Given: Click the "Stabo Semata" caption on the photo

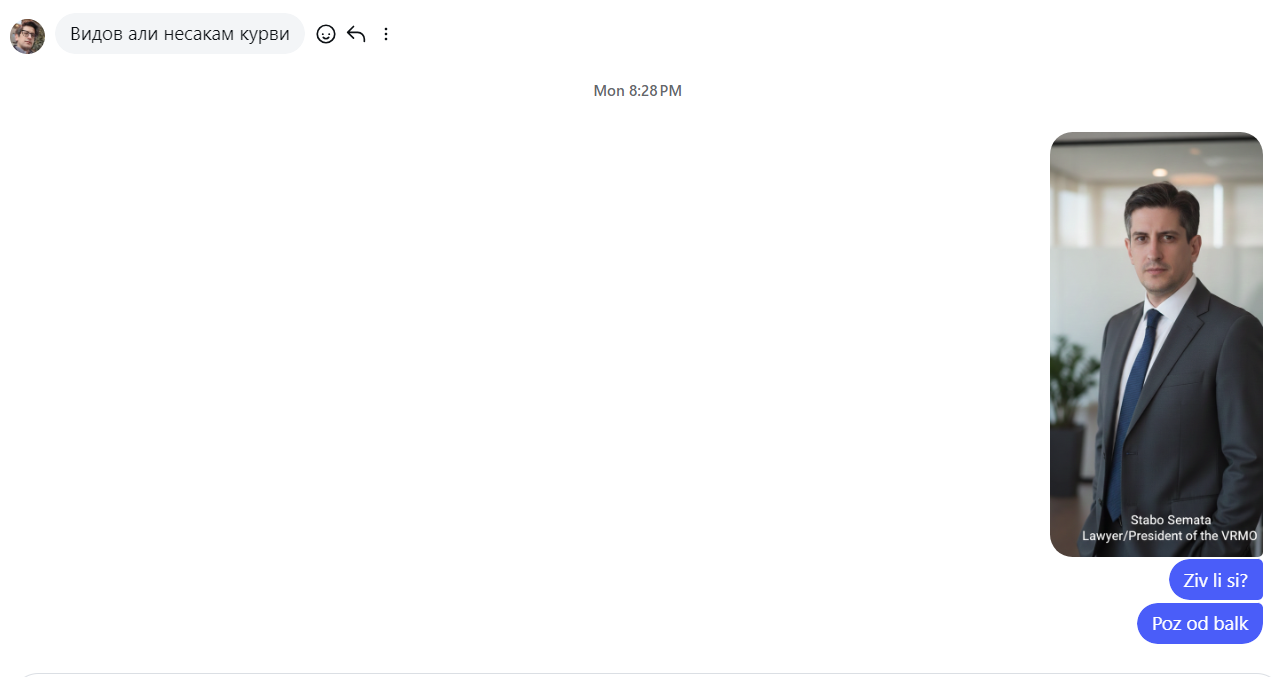Looking at the screenshot, I should (1171, 520).
